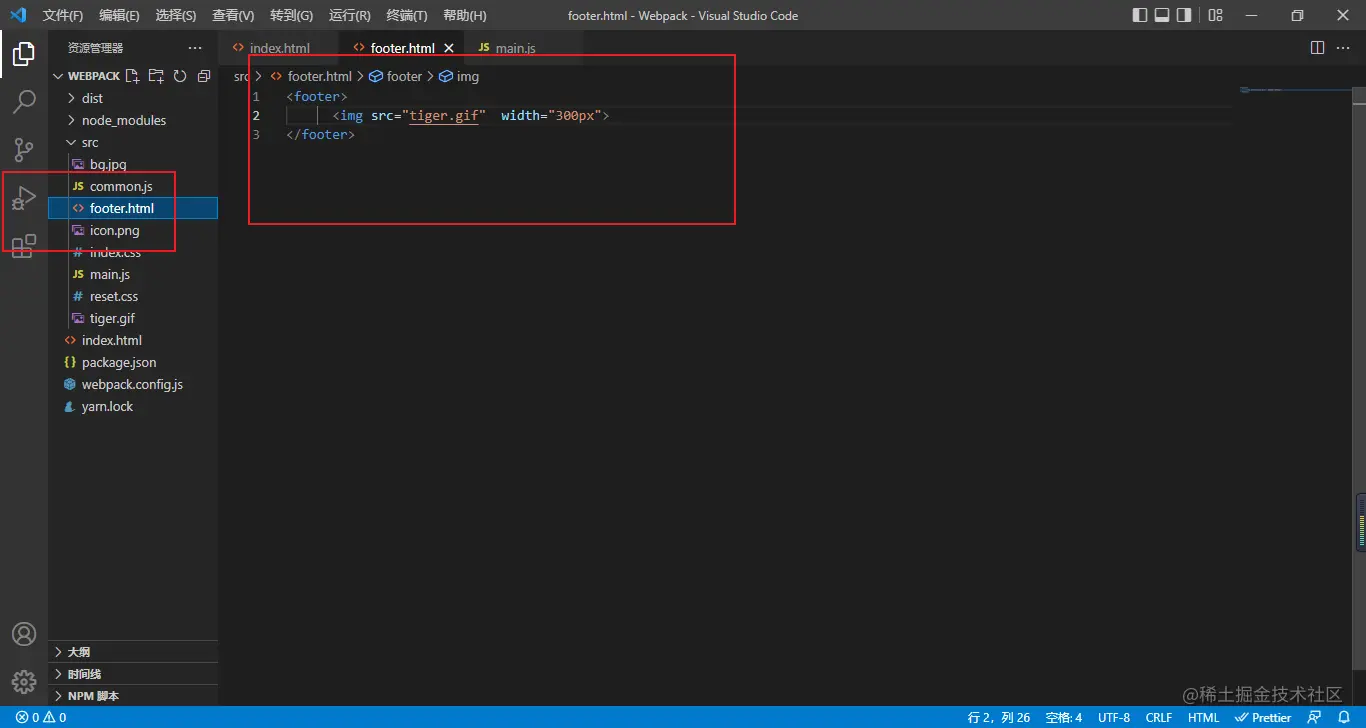Close the footer.html tab
Viewport: 1366px width, 728px height.
(449, 48)
